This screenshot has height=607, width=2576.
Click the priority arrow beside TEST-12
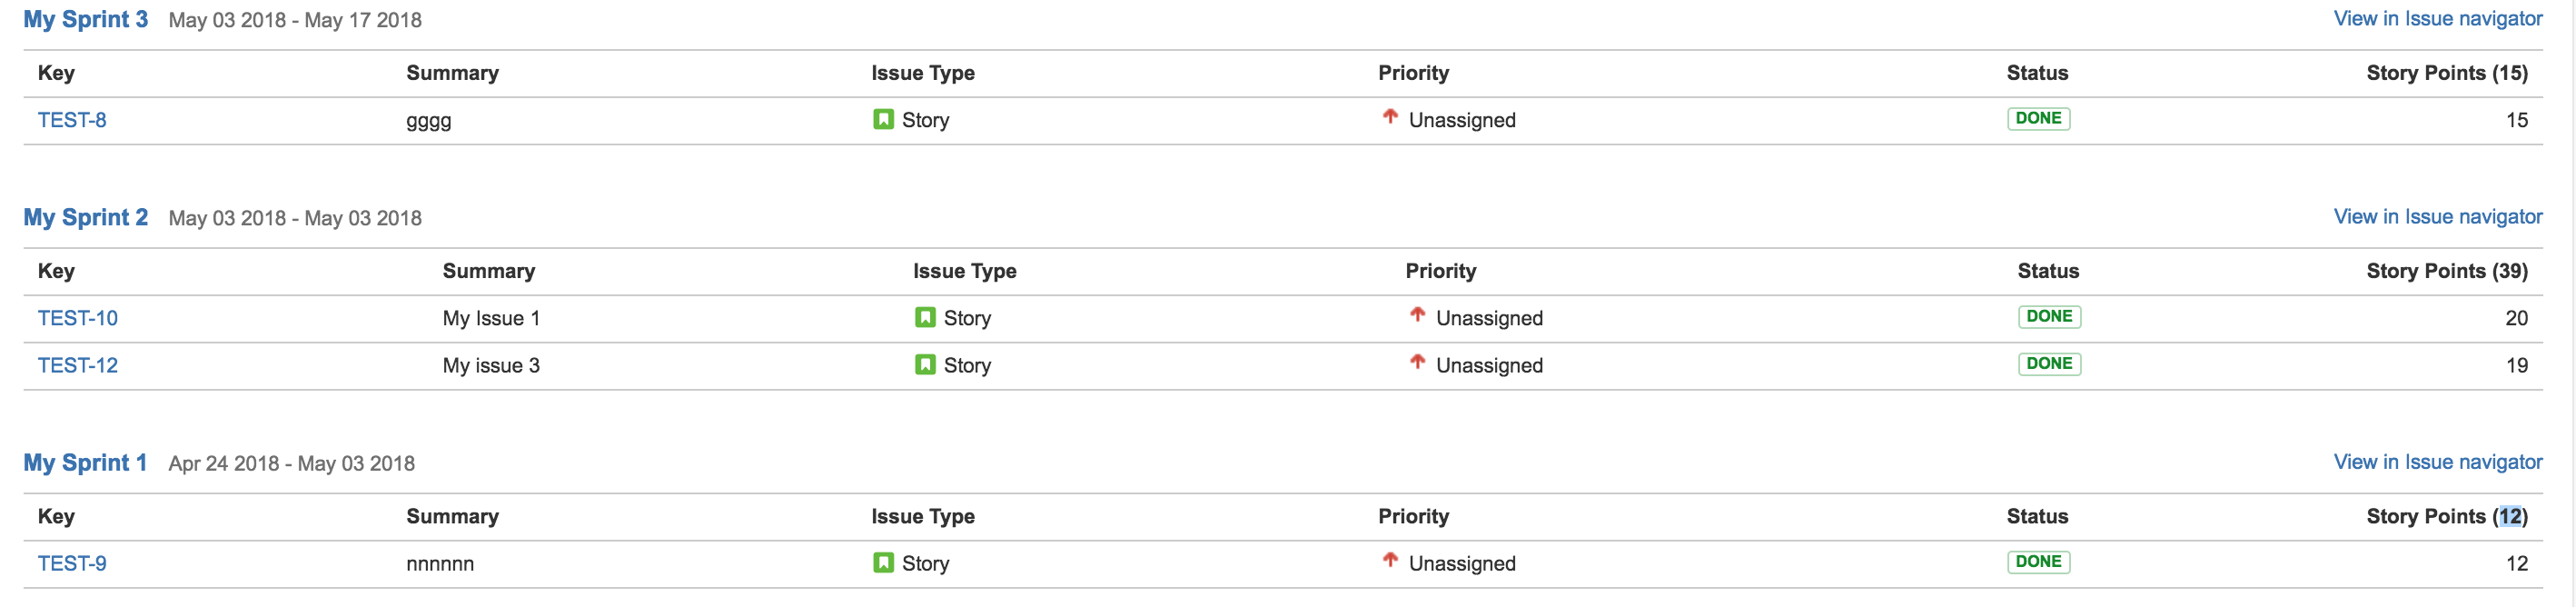[x=1417, y=363]
